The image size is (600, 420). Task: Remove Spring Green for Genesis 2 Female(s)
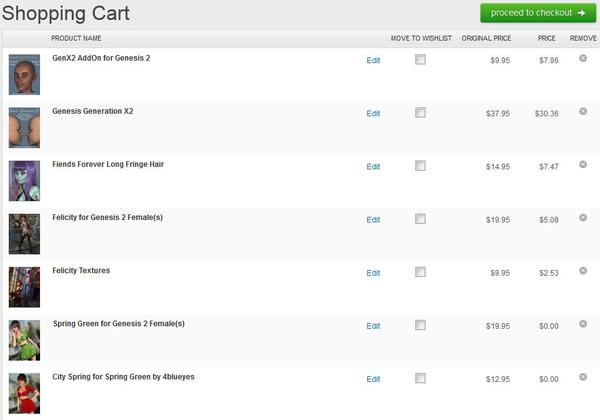point(583,324)
